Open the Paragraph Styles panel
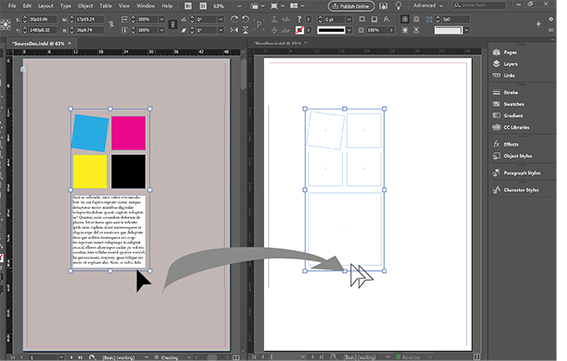 [x=516, y=173]
